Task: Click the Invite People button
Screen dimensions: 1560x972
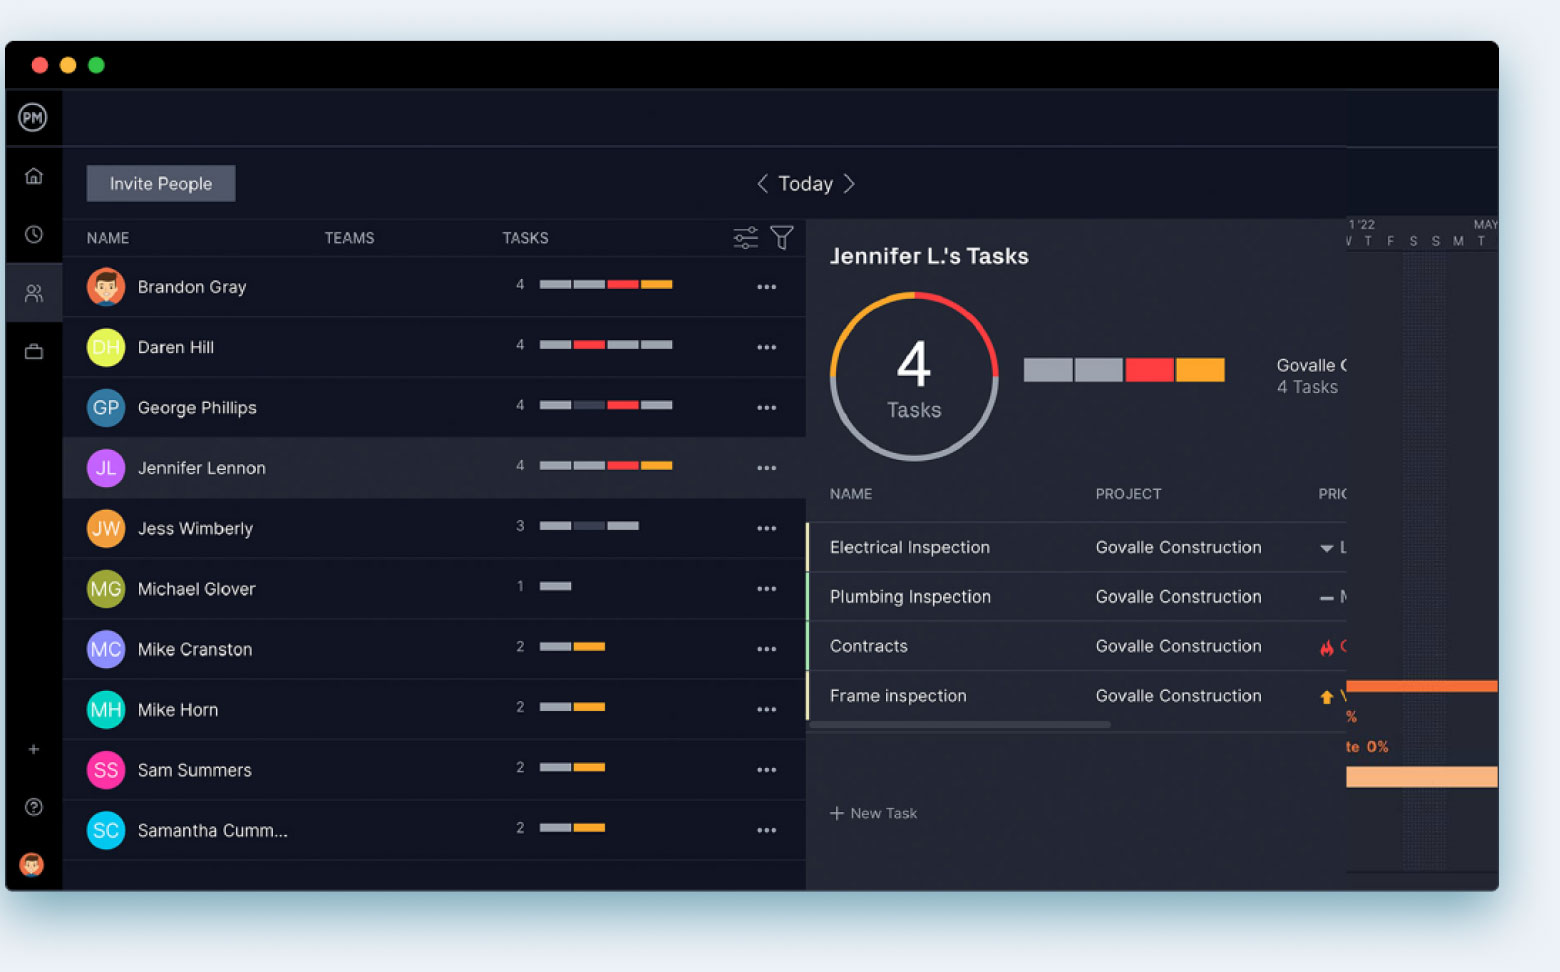Action: [160, 183]
